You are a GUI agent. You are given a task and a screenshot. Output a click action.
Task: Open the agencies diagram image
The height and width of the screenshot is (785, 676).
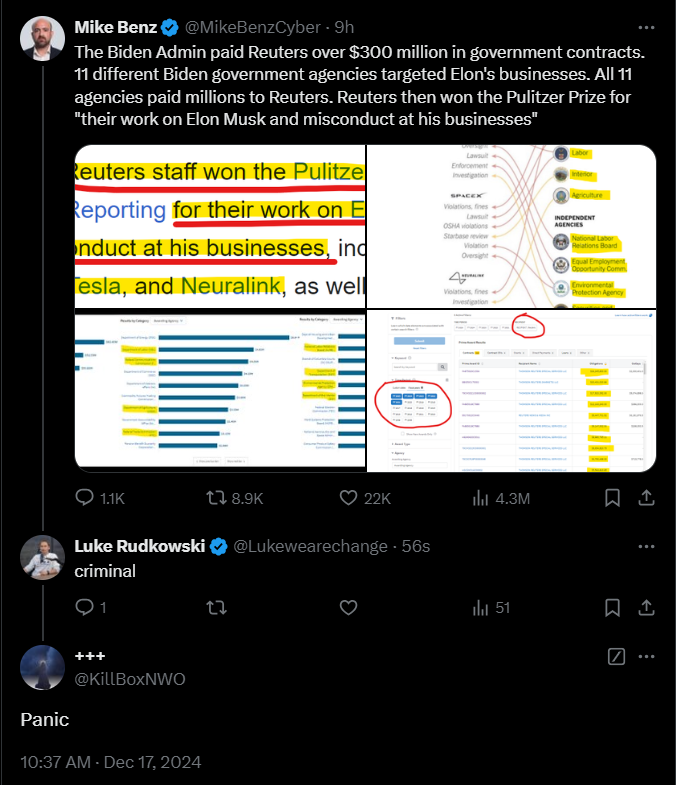(511, 226)
